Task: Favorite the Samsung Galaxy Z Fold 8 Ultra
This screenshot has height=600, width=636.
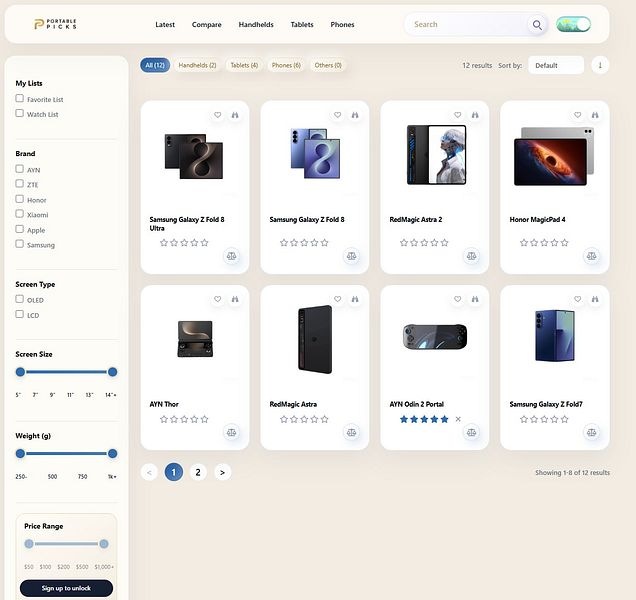Action: pyautogui.click(x=218, y=115)
